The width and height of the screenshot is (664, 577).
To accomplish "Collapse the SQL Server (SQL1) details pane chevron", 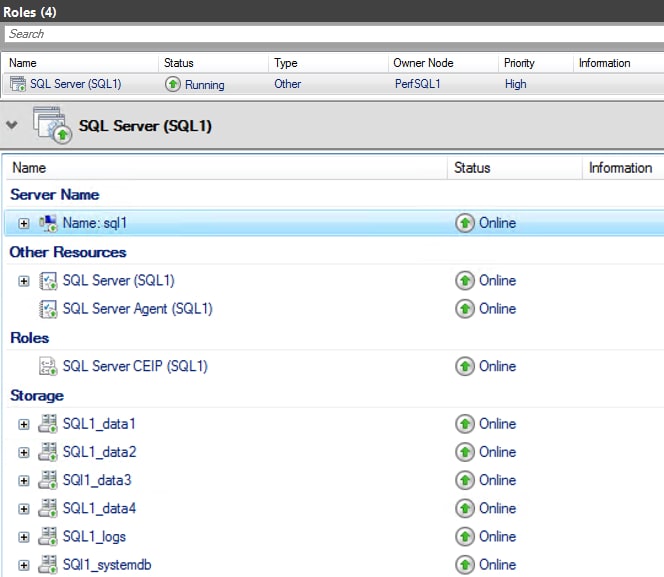I will tap(12, 125).
